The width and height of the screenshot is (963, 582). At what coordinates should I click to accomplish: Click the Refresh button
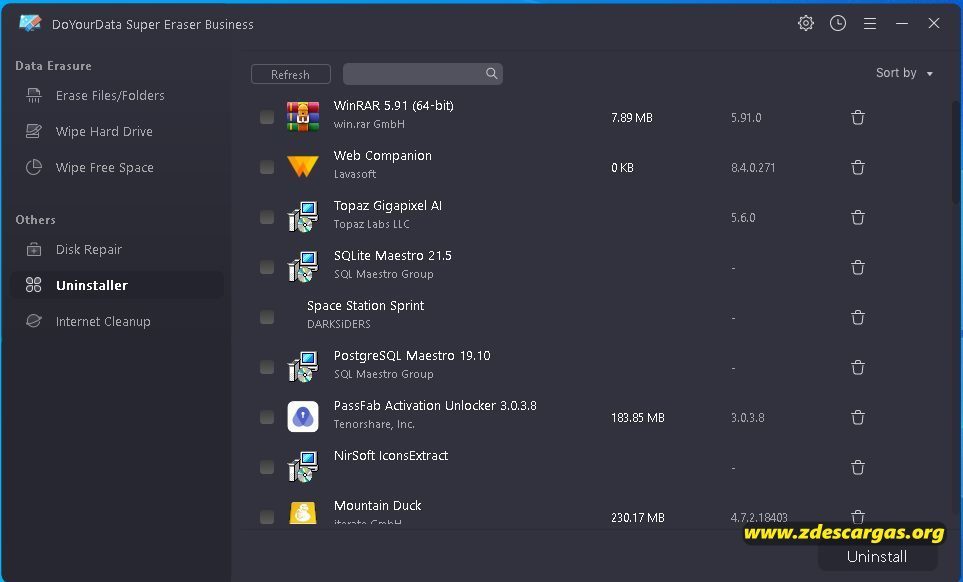[290, 74]
